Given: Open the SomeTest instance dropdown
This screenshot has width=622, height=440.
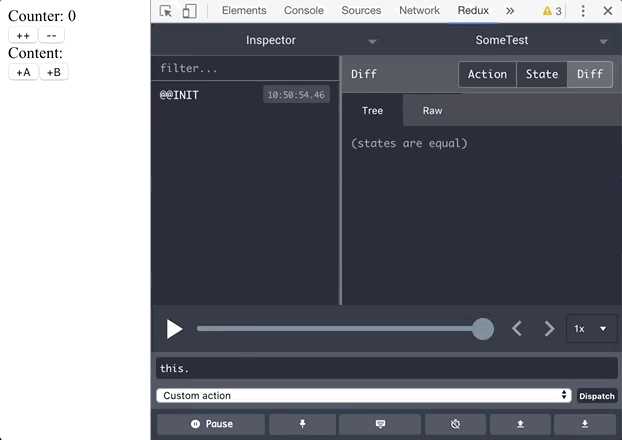Looking at the screenshot, I should [504, 40].
